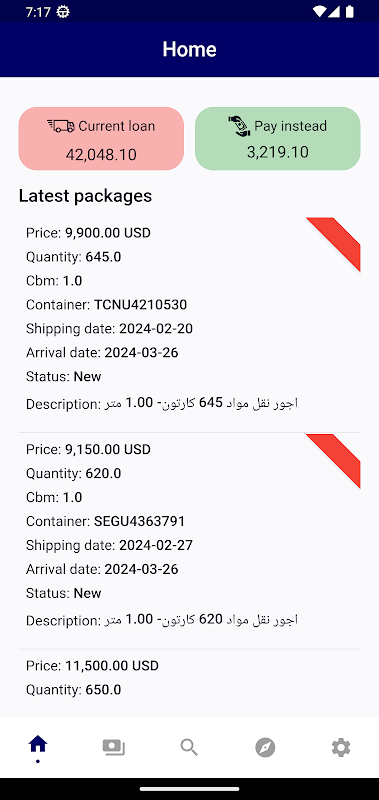Open the payments cash icon tab
The image size is (379, 800).
[x=114, y=747]
